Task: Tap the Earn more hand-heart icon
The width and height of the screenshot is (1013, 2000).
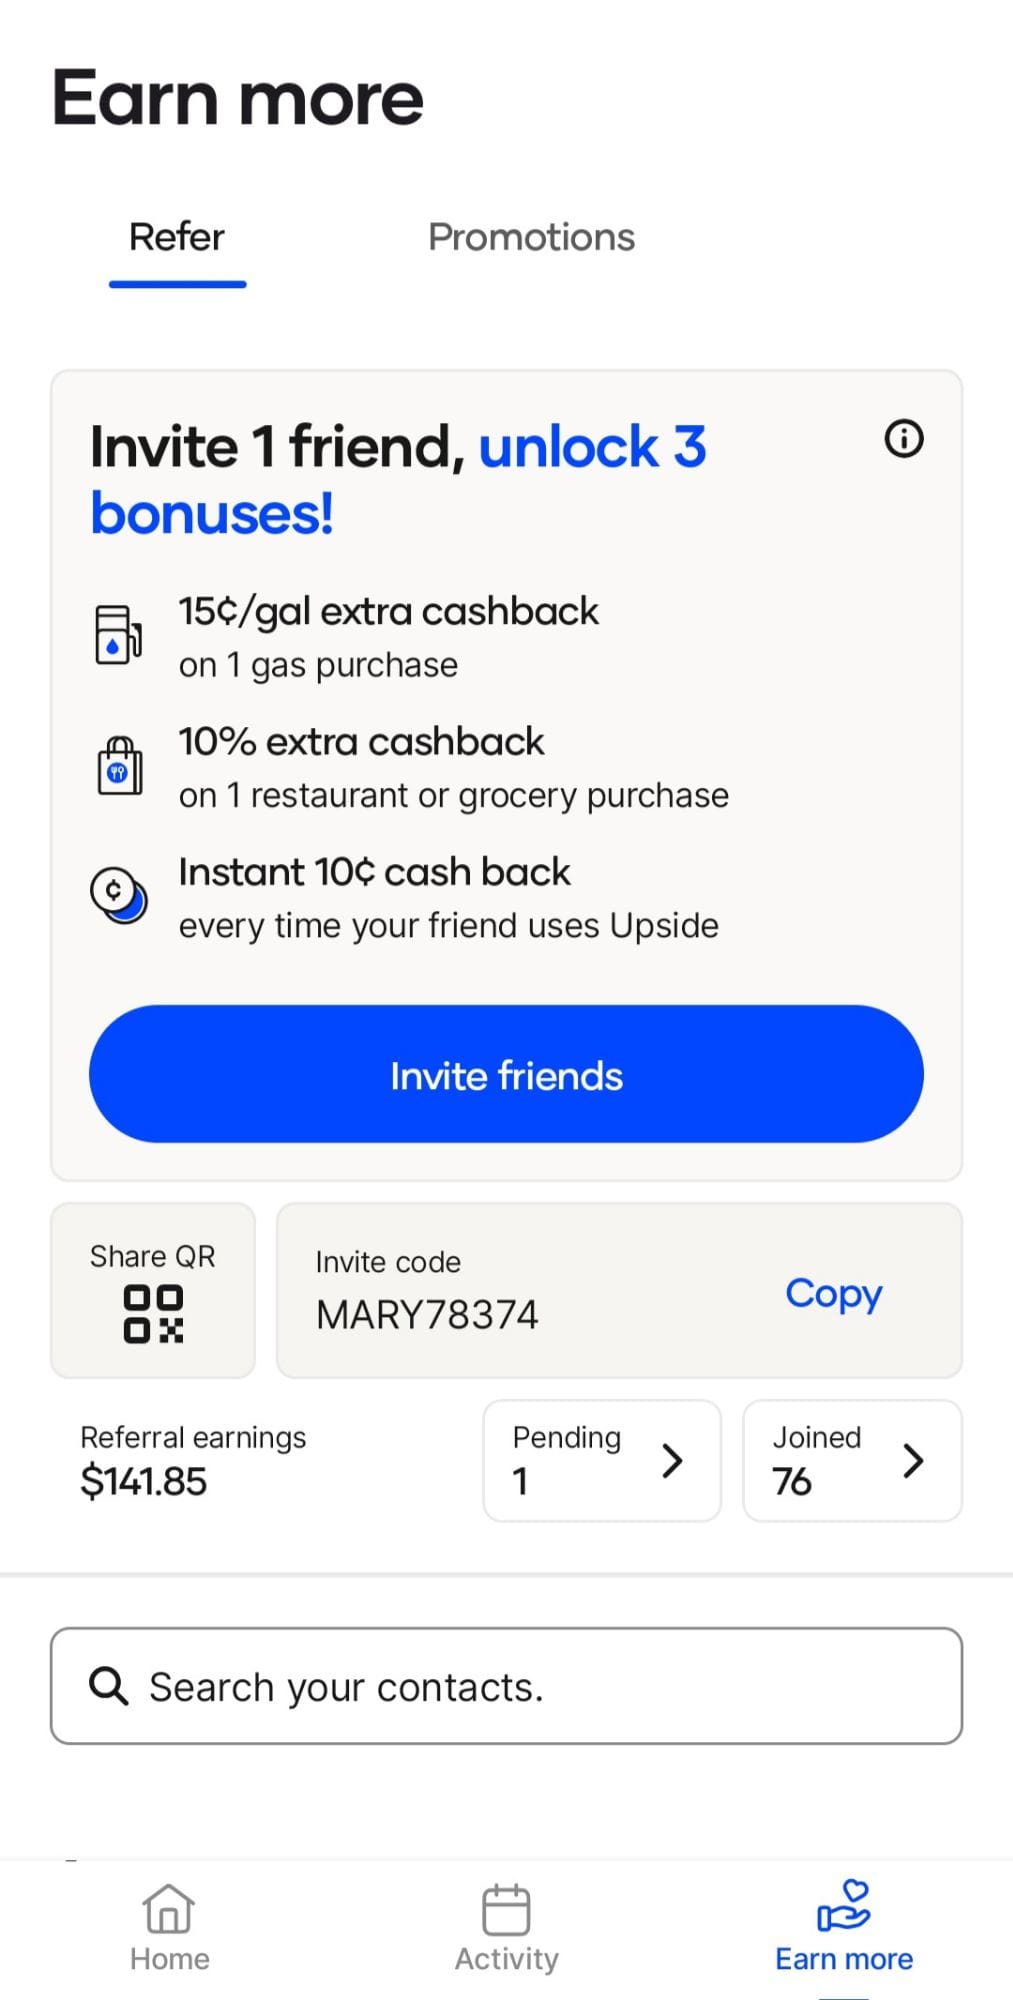Action: [843, 1906]
